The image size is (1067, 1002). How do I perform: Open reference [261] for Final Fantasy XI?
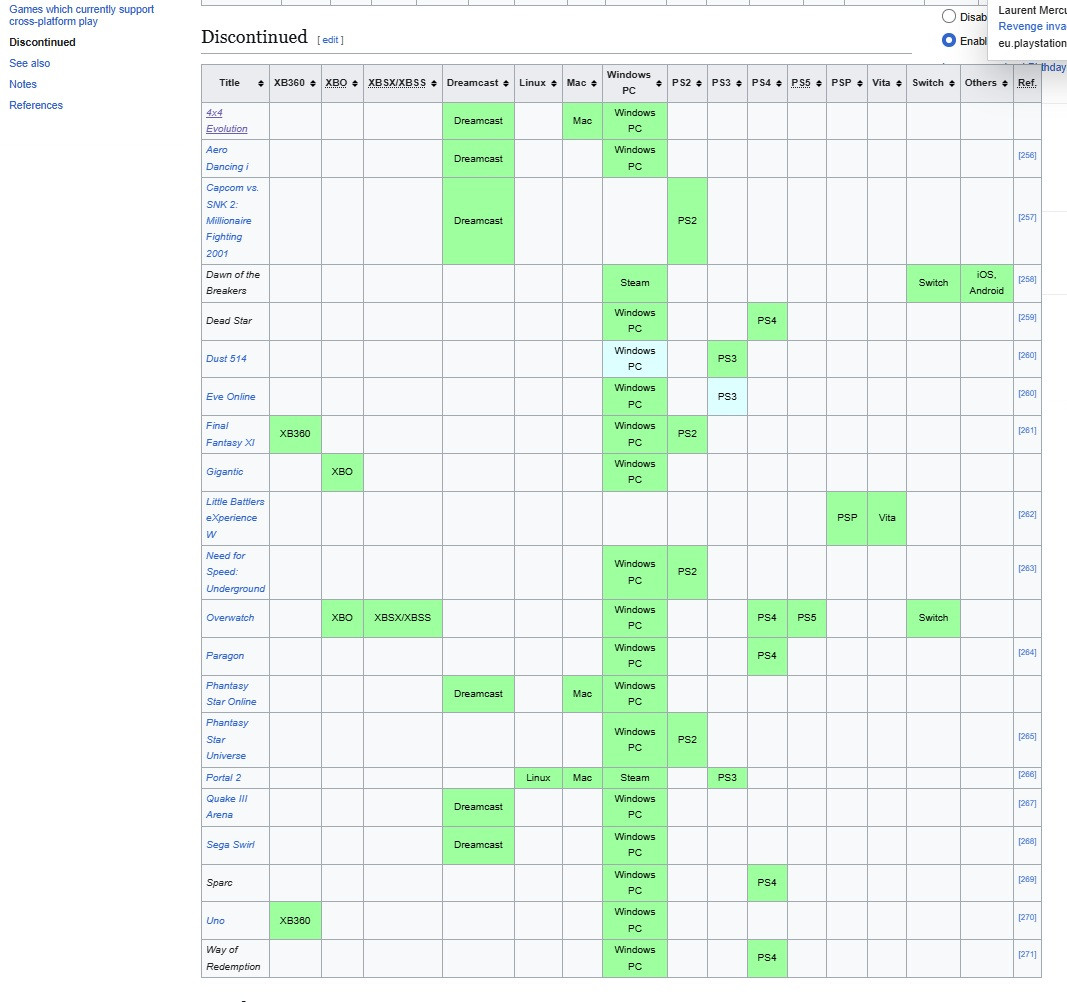pyautogui.click(x=1027, y=430)
